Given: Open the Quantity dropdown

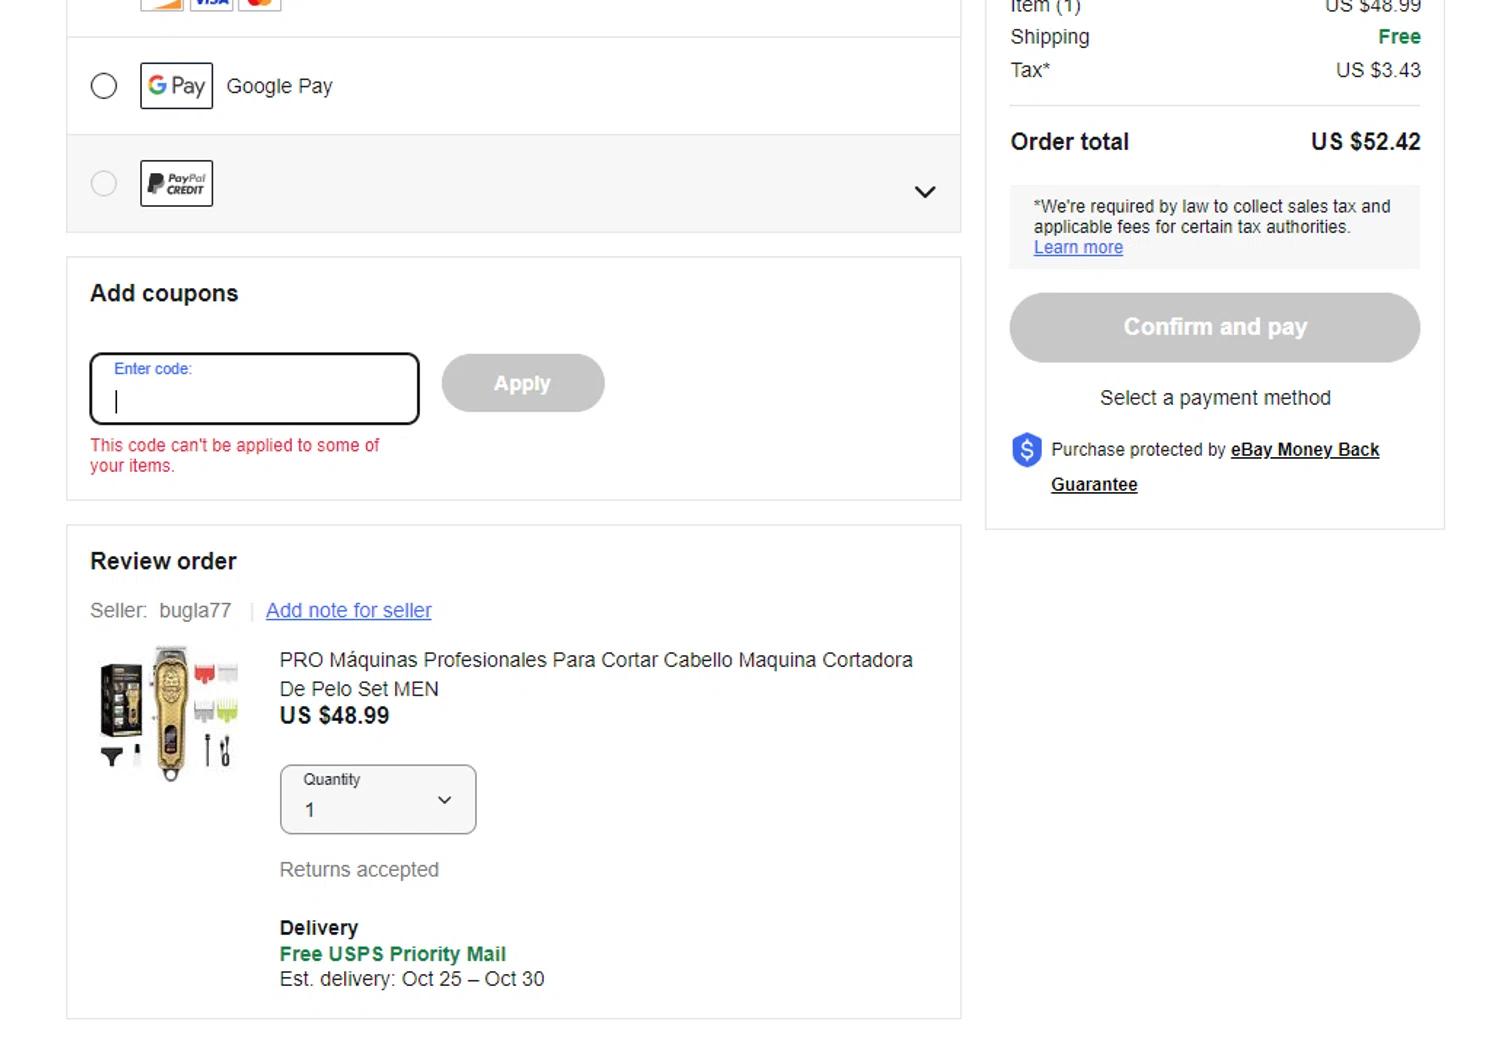Looking at the screenshot, I should point(378,799).
